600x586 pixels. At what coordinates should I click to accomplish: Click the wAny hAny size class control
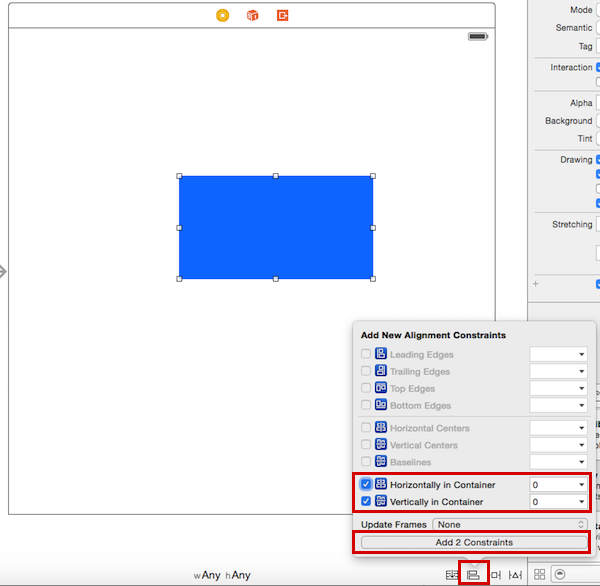[222, 575]
